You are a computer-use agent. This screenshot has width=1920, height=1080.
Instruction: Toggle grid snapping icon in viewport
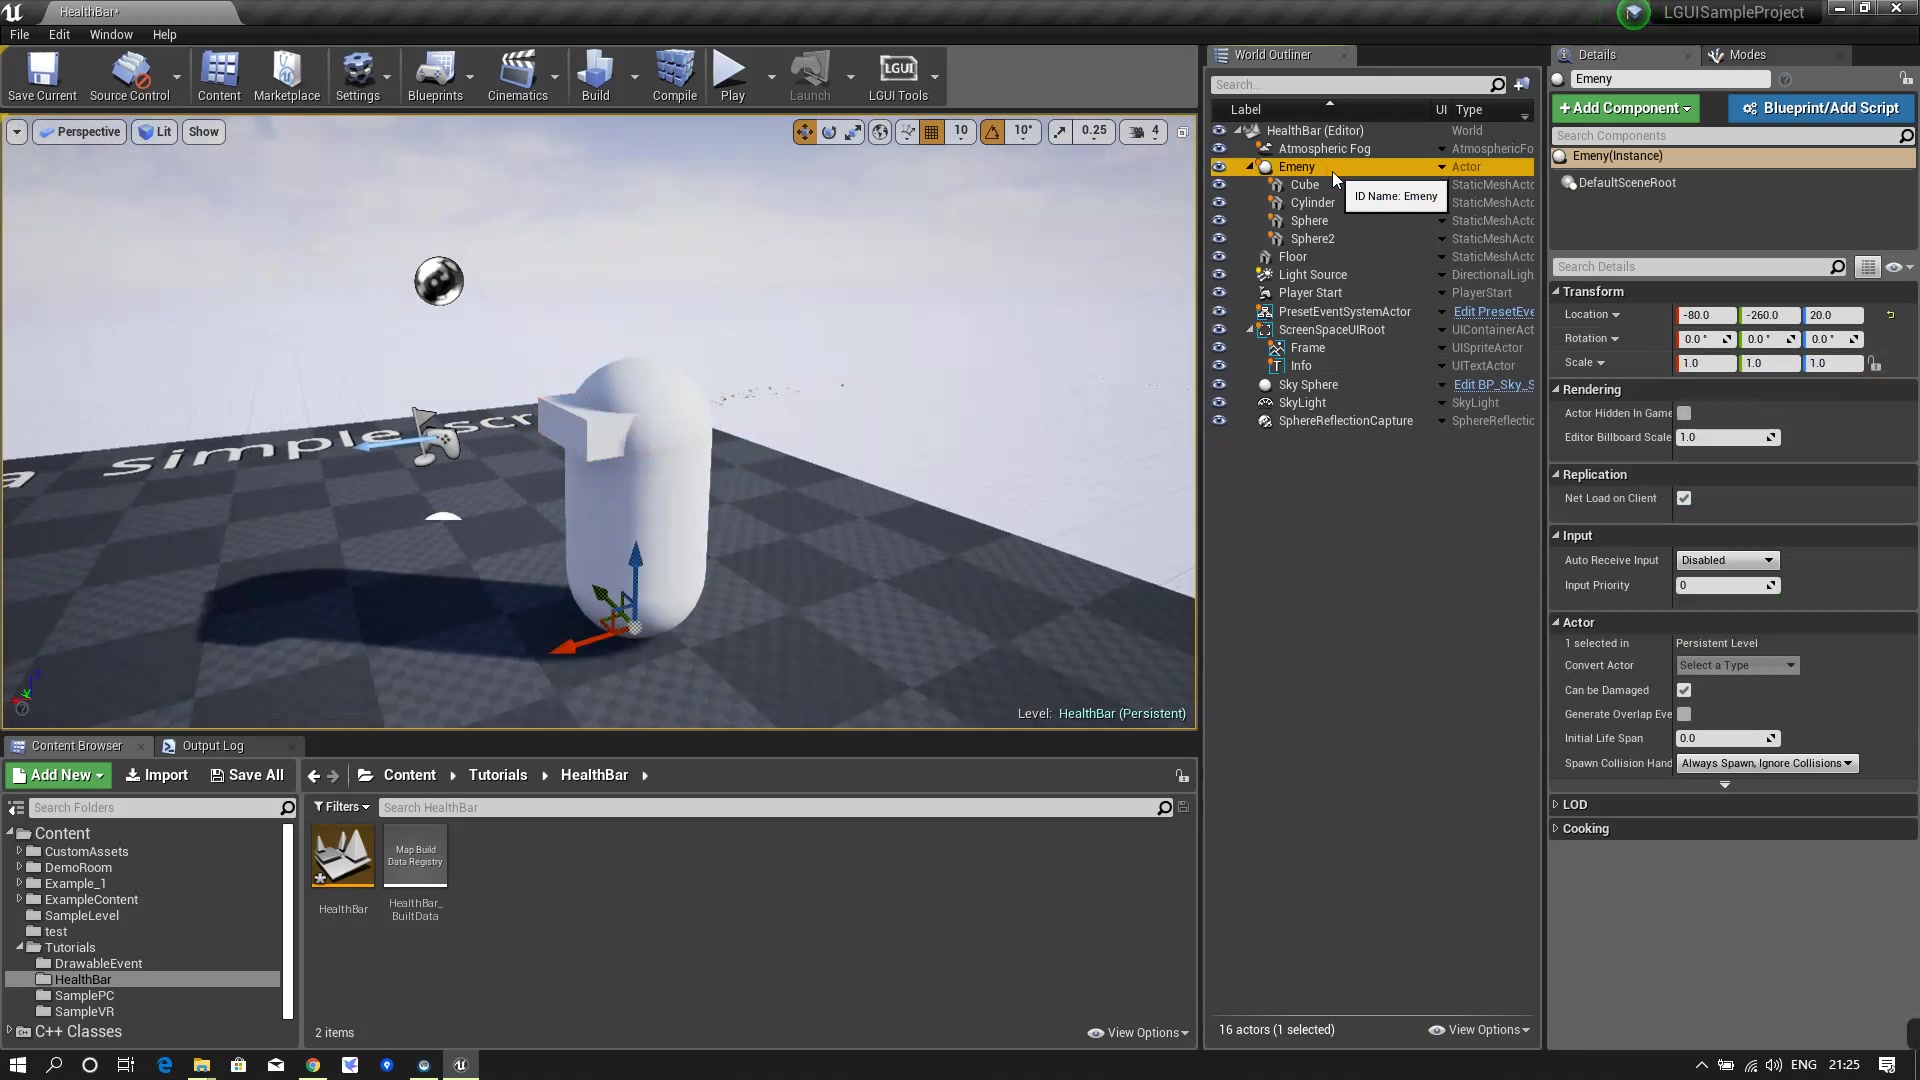[x=931, y=132]
